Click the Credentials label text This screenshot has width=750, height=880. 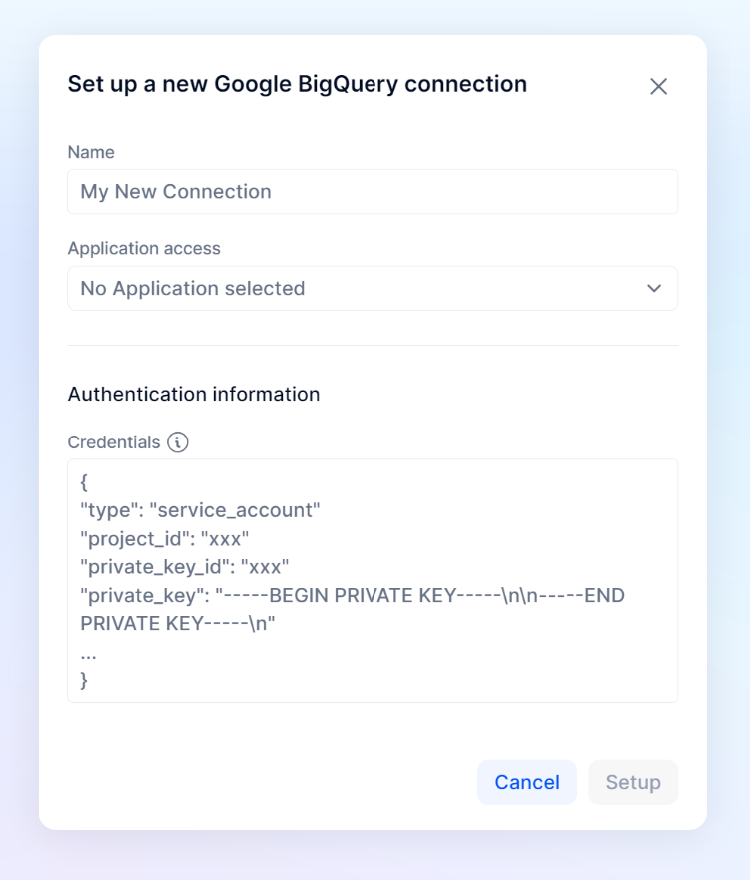(x=114, y=442)
